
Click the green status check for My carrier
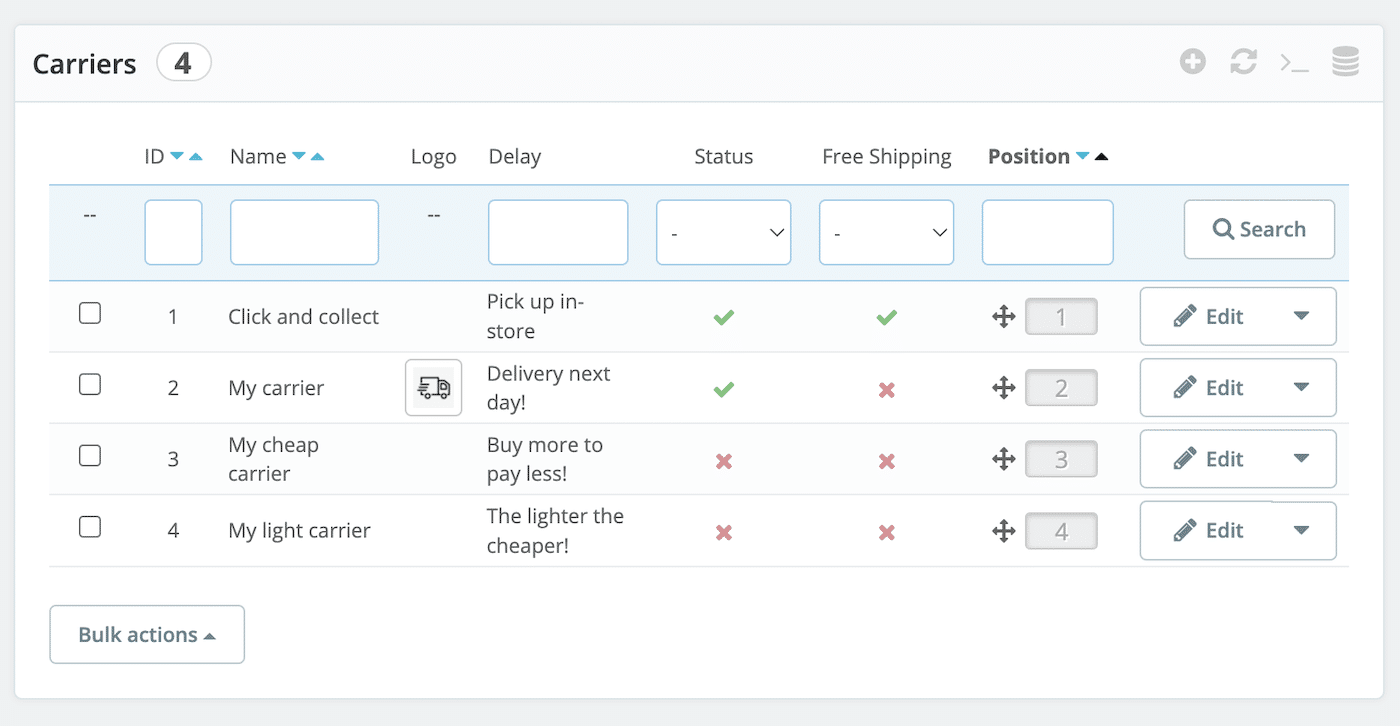pyautogui.click(x=723, y=388)
